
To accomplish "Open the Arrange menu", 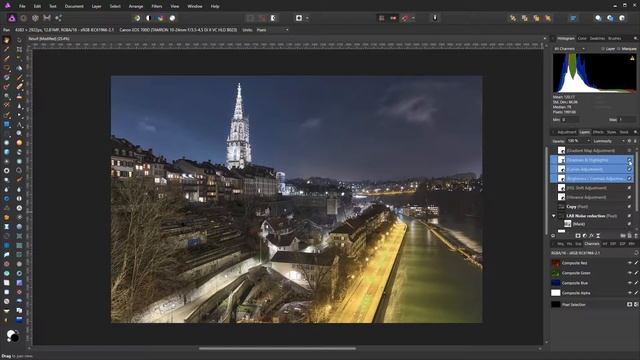I will pos(136,6).
